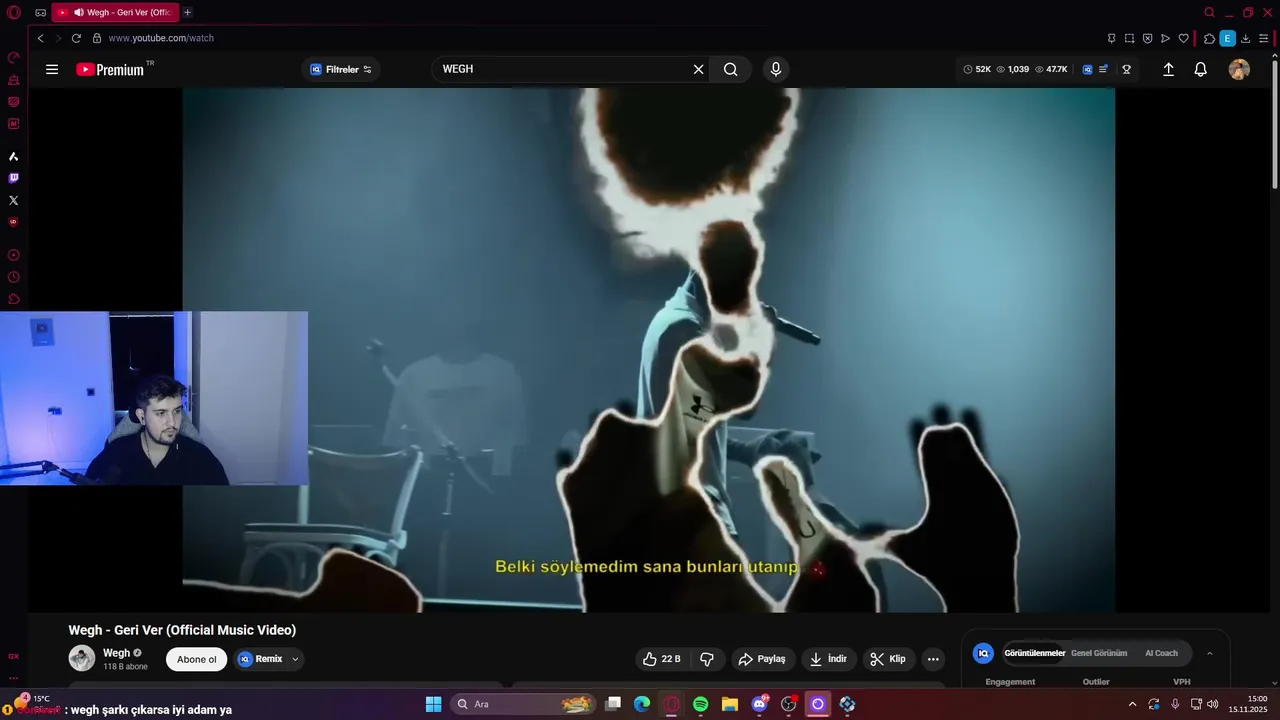Image resolution: width=1280 pixels, height=720 pixels.
Task: Share the video using Paylaş
Action: (762, 659)
